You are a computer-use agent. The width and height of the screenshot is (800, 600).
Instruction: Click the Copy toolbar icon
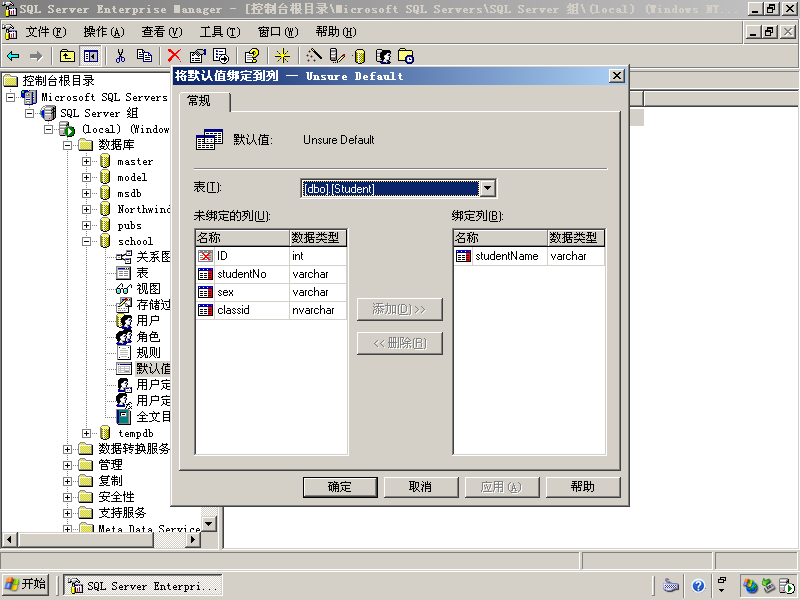tap(144, 56)
